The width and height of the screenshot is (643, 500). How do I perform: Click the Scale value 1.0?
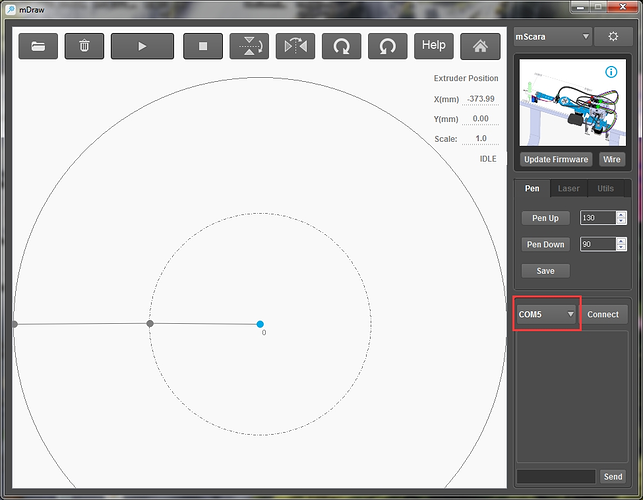tap(481, 138)
